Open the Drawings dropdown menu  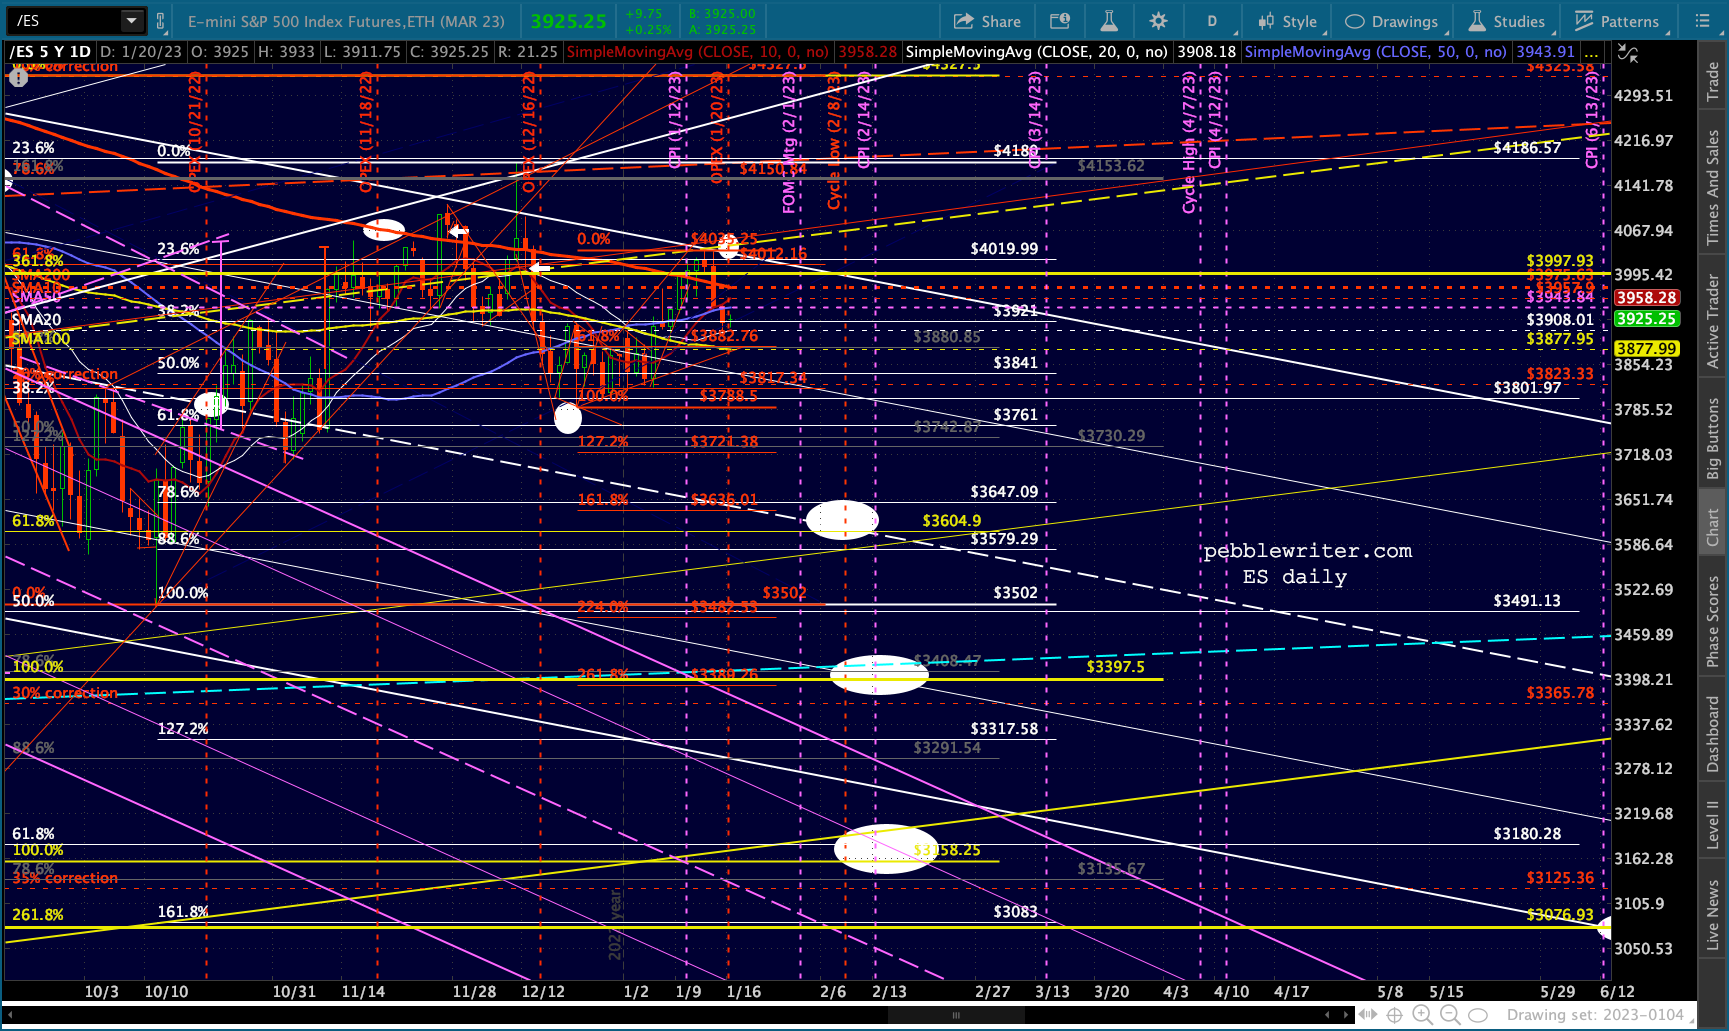(1392, 21)
